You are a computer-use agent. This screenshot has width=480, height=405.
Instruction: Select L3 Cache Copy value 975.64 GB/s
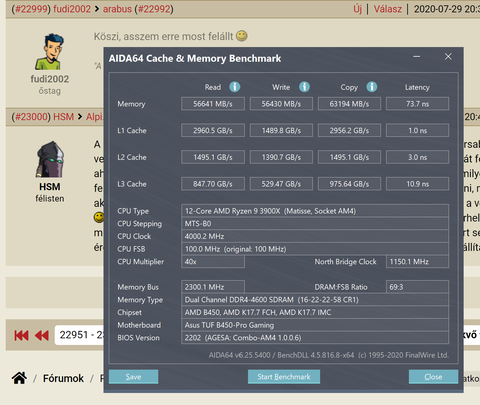pos(349,184)
